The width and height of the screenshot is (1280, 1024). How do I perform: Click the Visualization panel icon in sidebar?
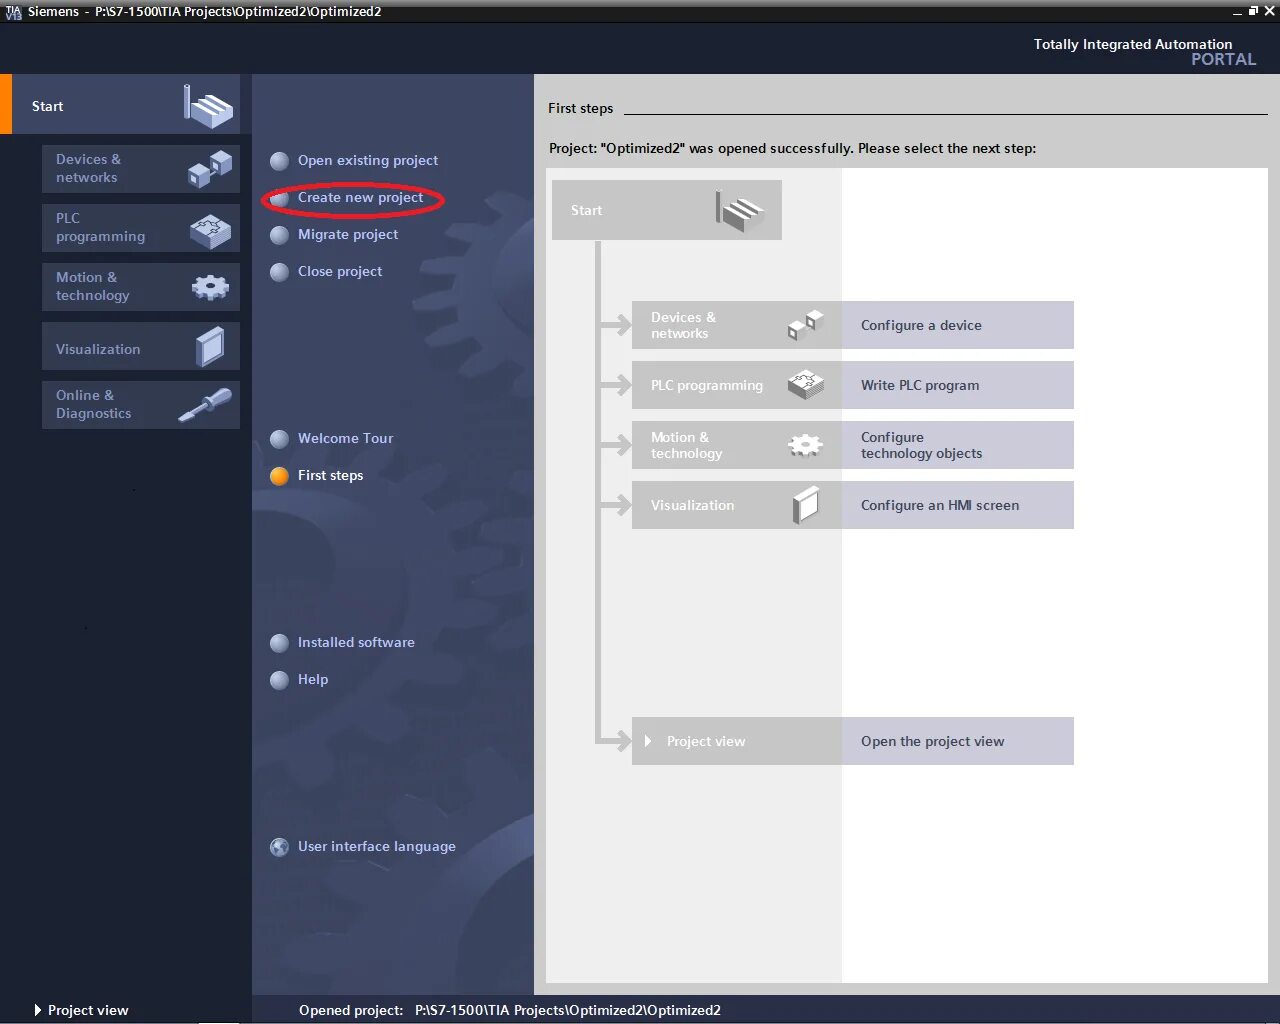pos(211,347)
